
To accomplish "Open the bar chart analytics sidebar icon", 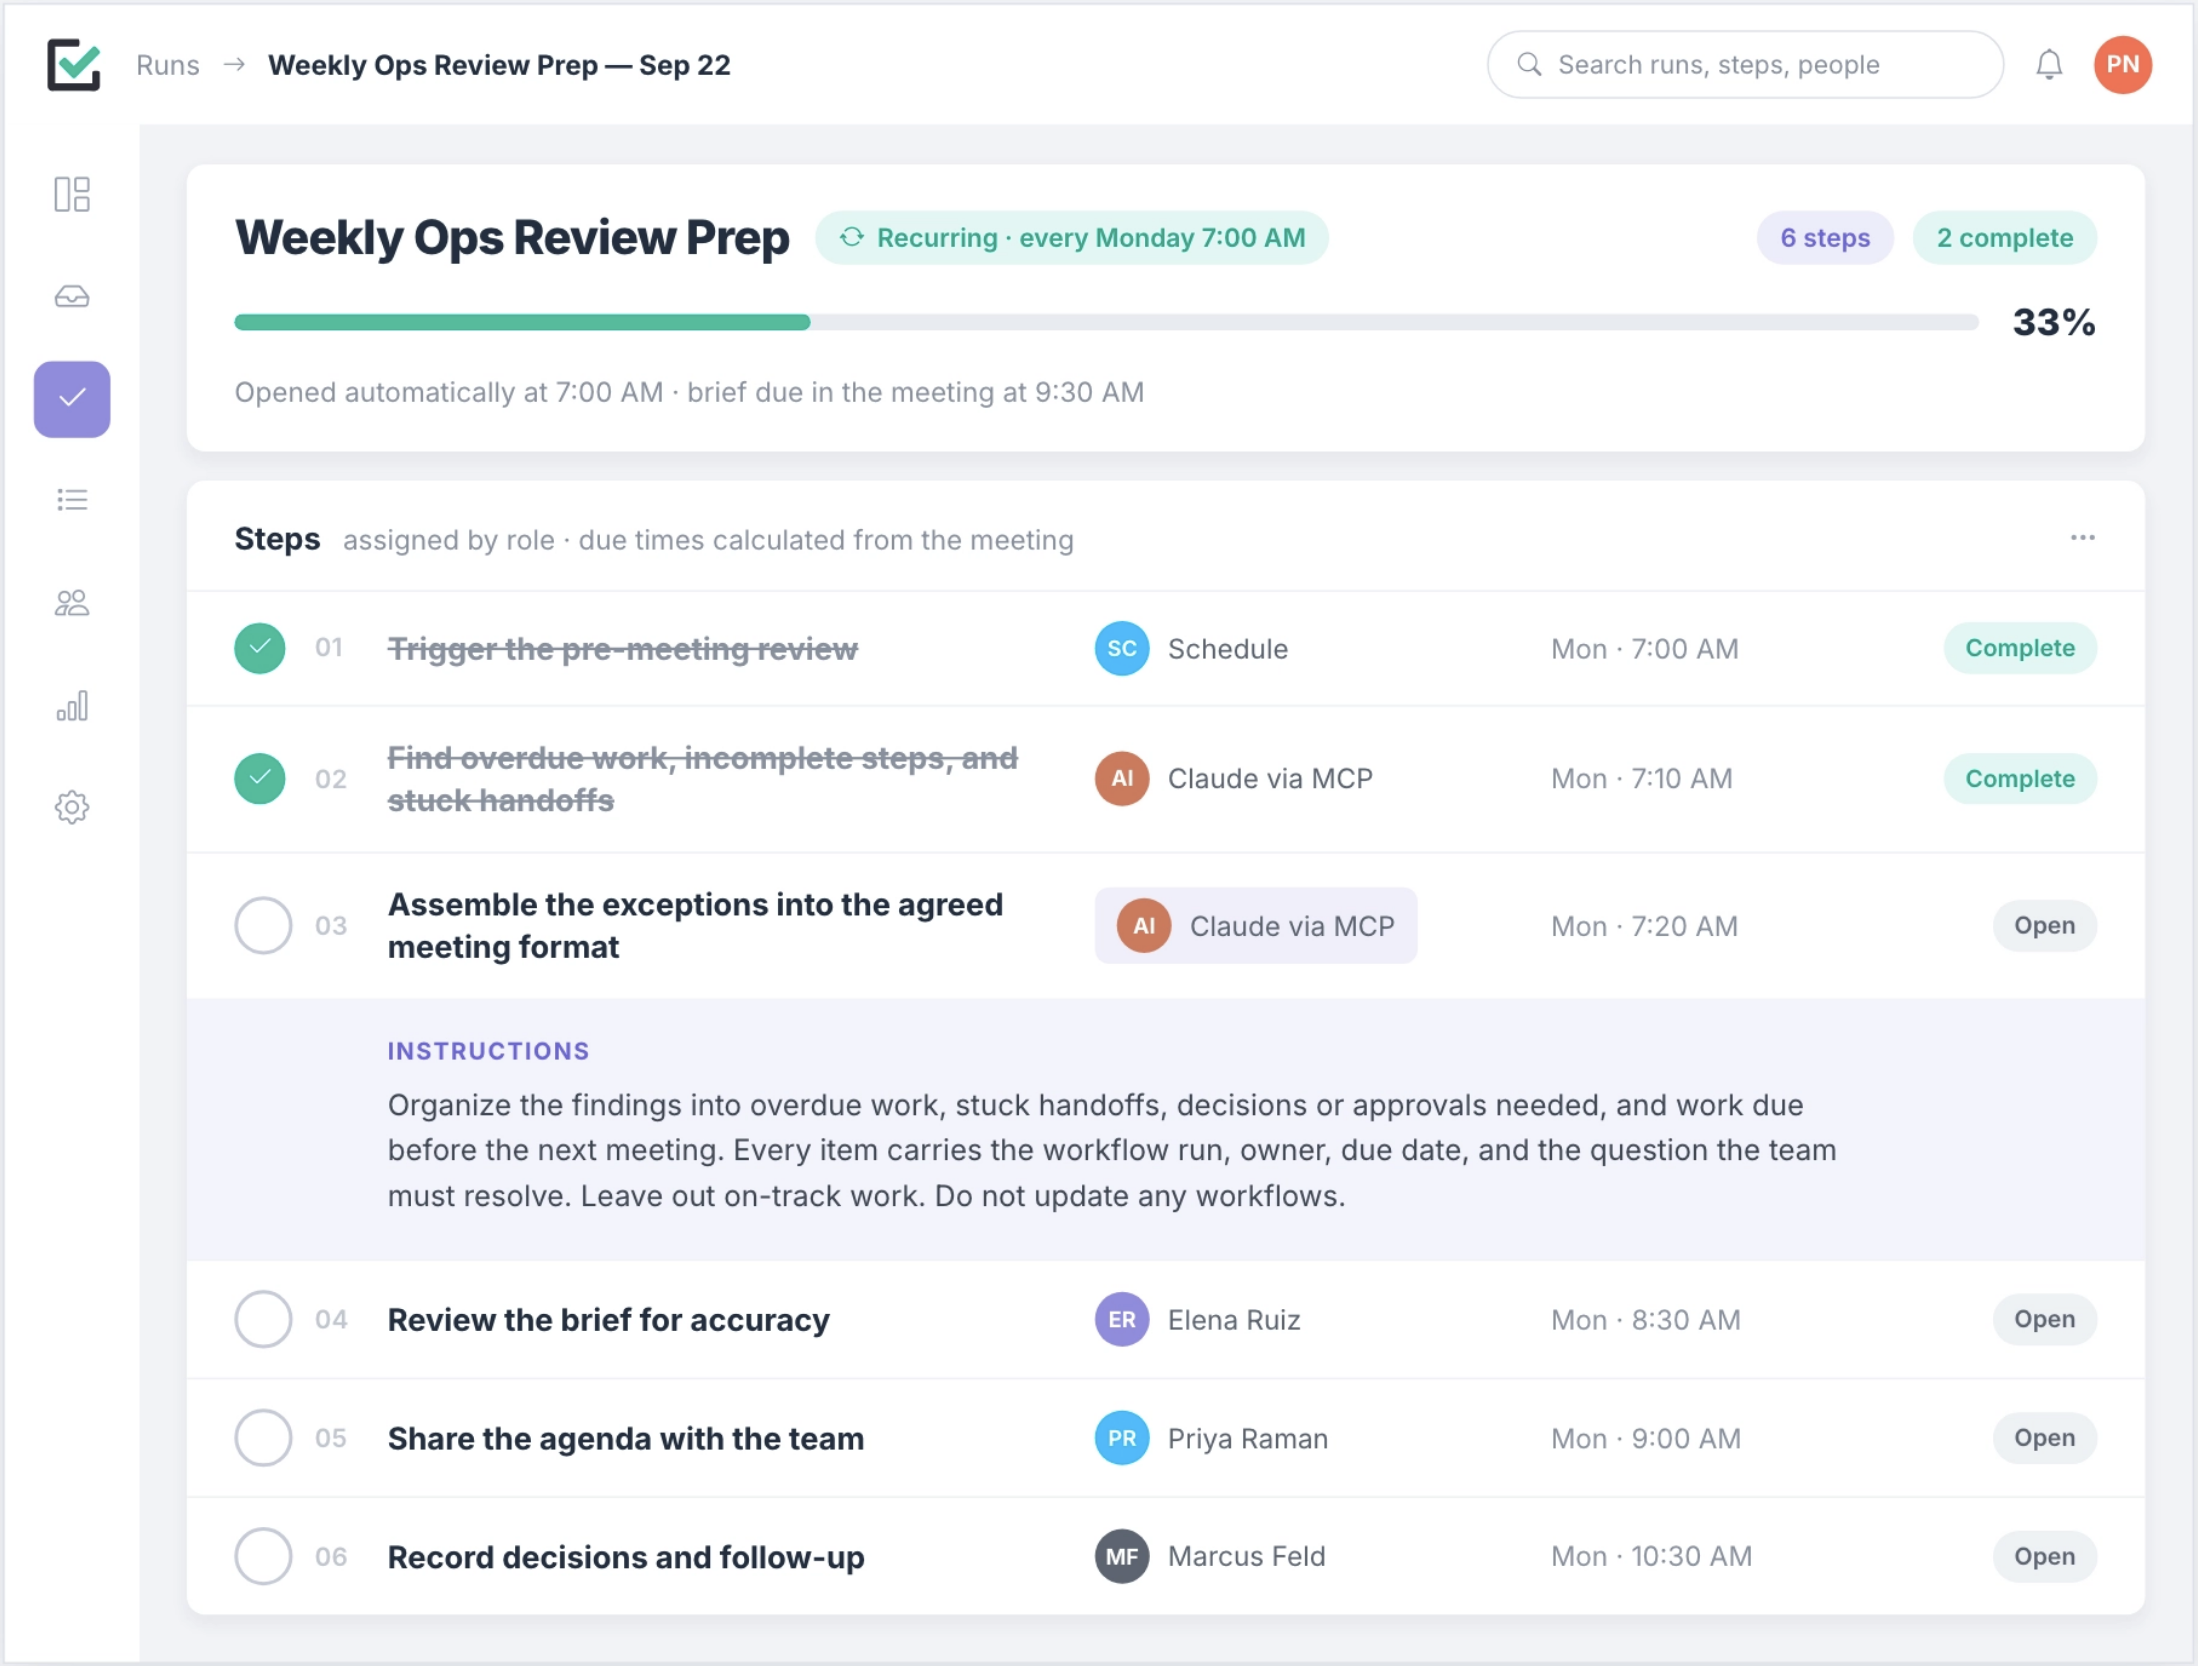I will pyautogui.click(x=72, y=705).
